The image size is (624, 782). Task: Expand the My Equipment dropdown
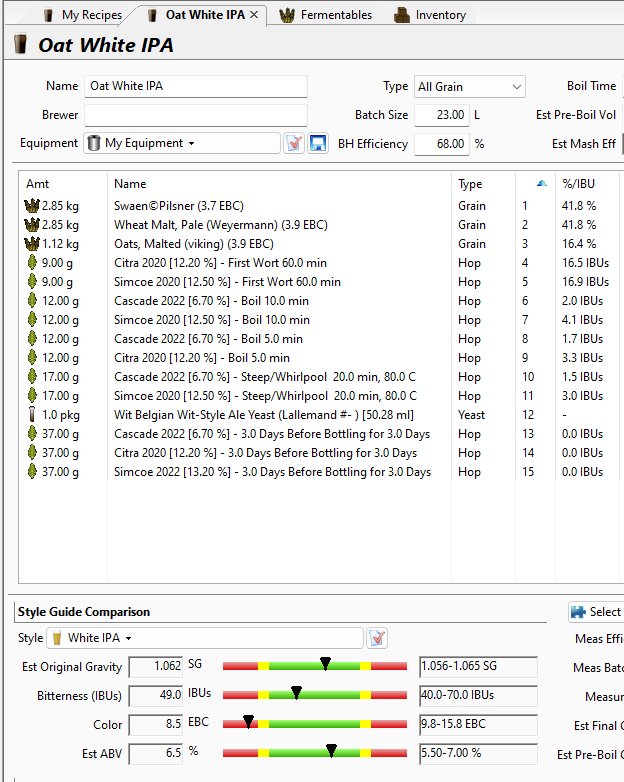coord(191,143)
